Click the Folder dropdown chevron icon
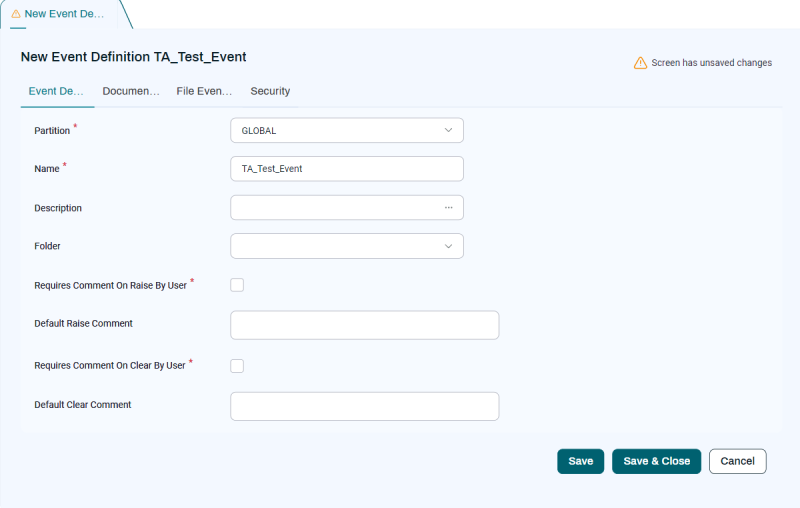800x508 pixels. pyautogui.click(x=448, y=246)
